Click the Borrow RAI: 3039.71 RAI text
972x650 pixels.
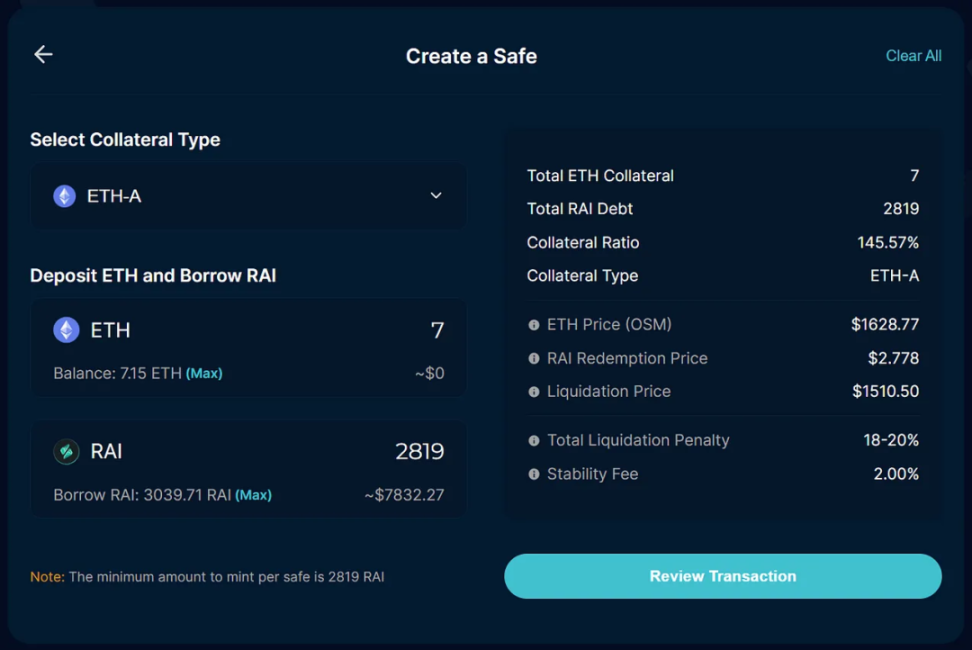pos(142,495)
